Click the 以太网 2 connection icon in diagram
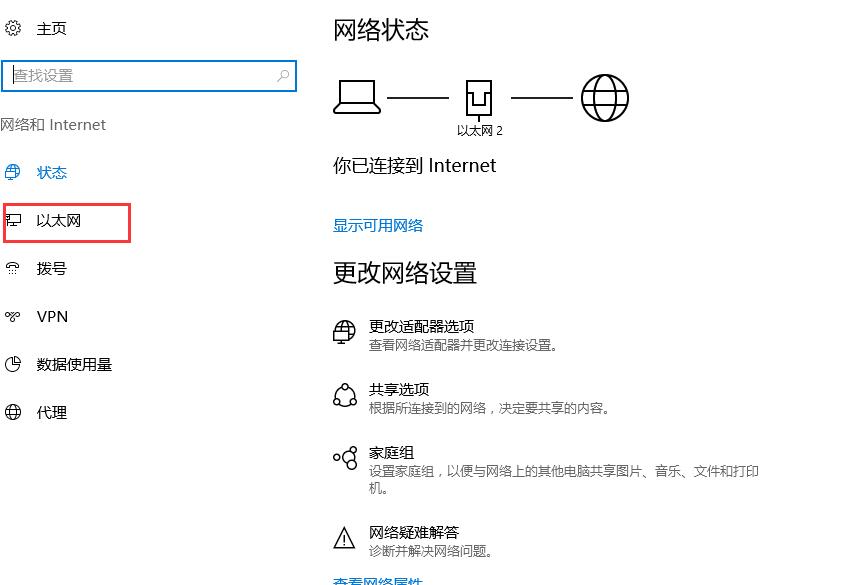 click(479, 97)
